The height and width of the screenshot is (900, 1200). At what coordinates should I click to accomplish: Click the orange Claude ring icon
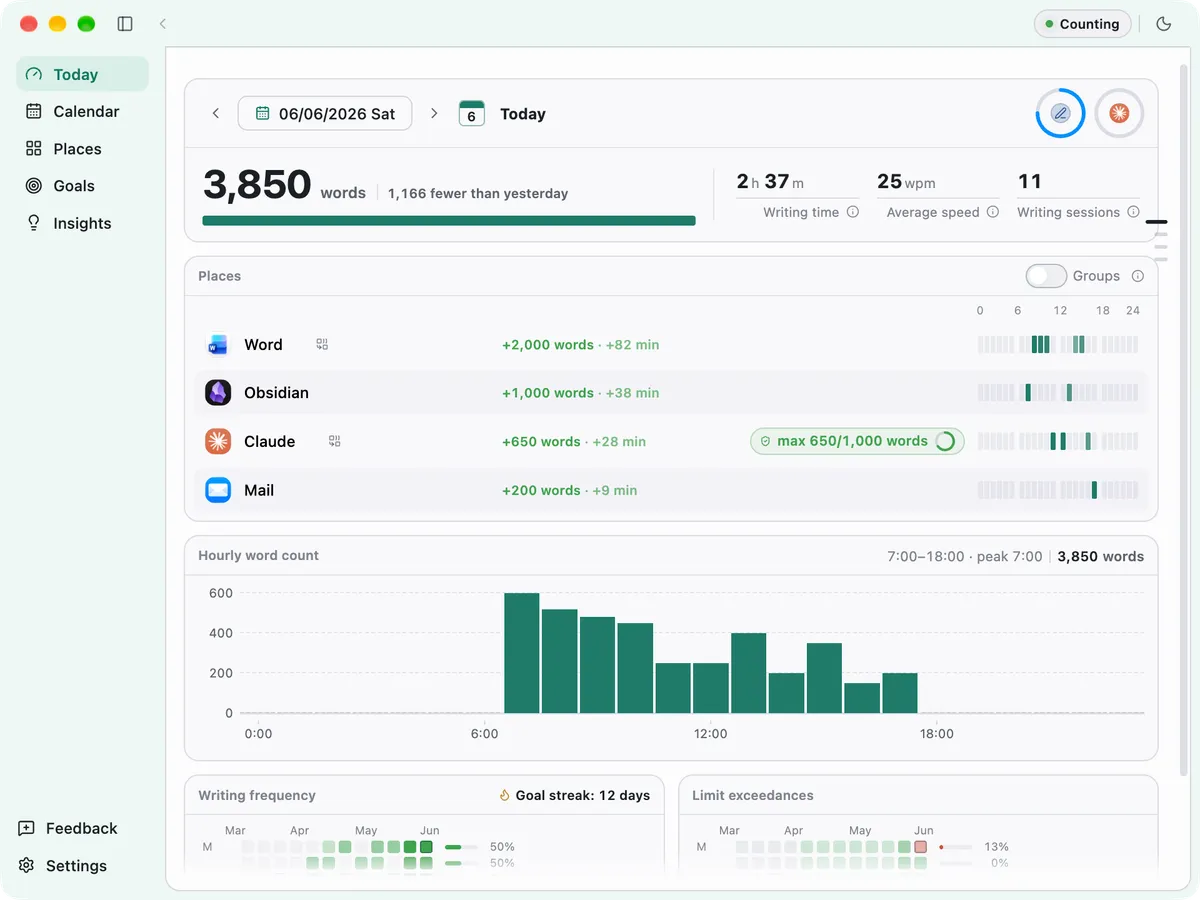pos(1119,113)
